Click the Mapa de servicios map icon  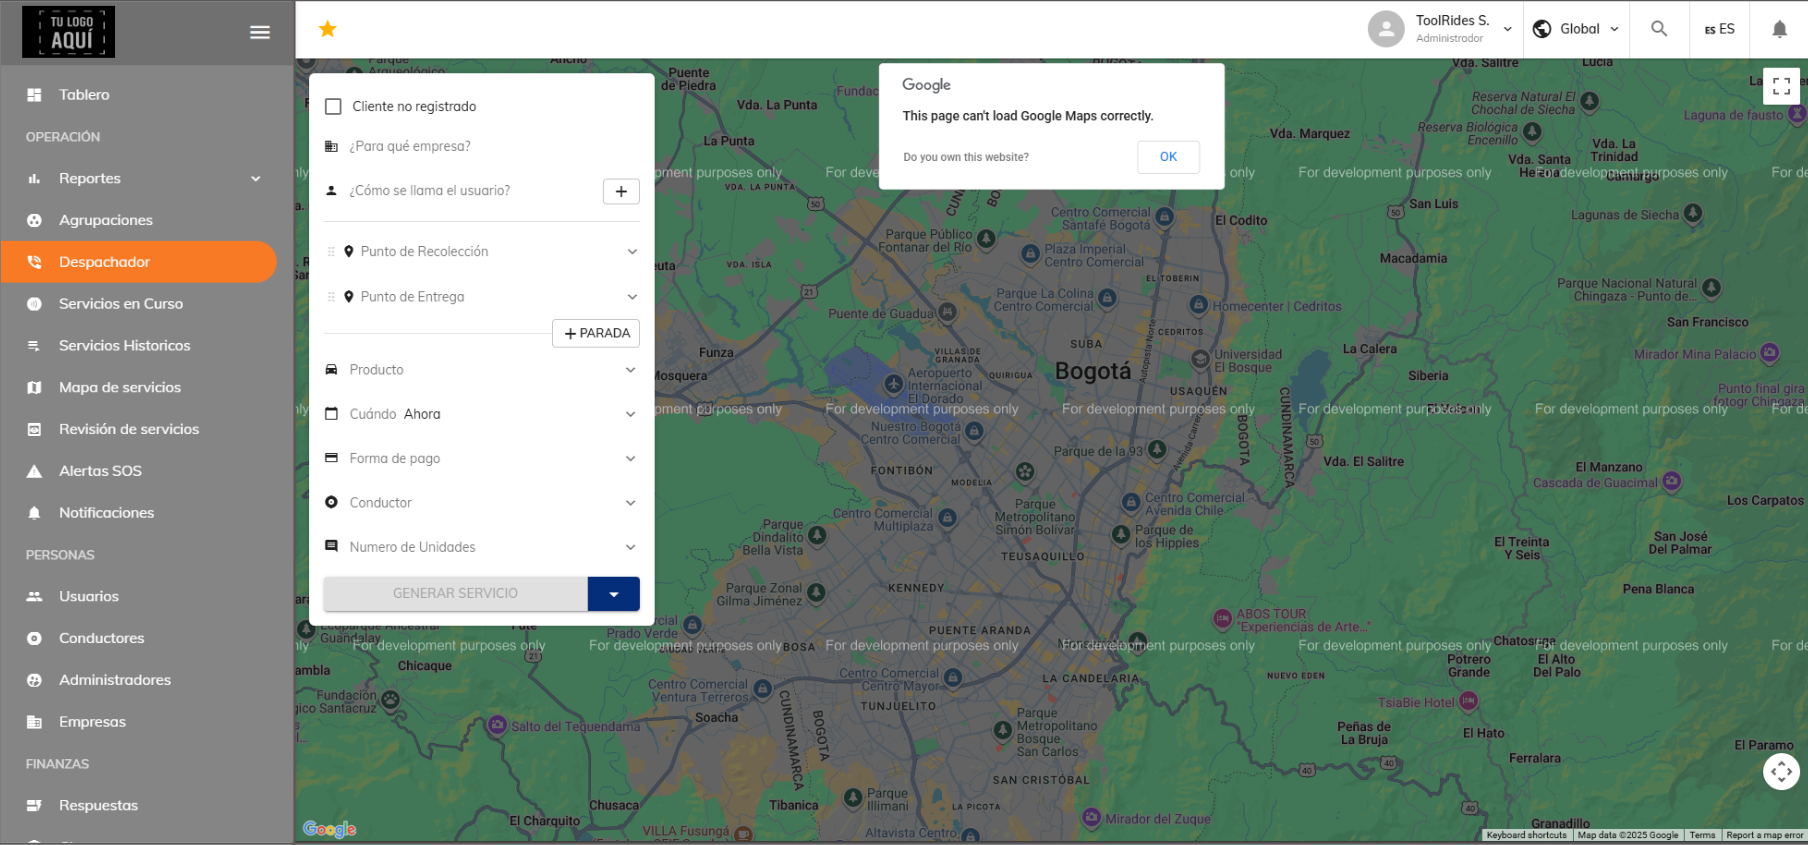click(34, 388)
